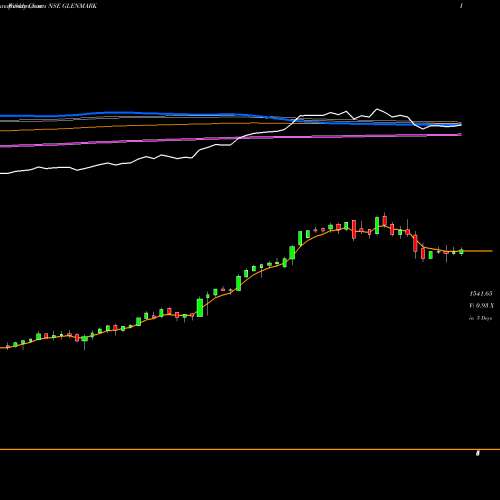The image size is (500, 500).
Task: Click the peak of the white indicator line
Action: 377,109
